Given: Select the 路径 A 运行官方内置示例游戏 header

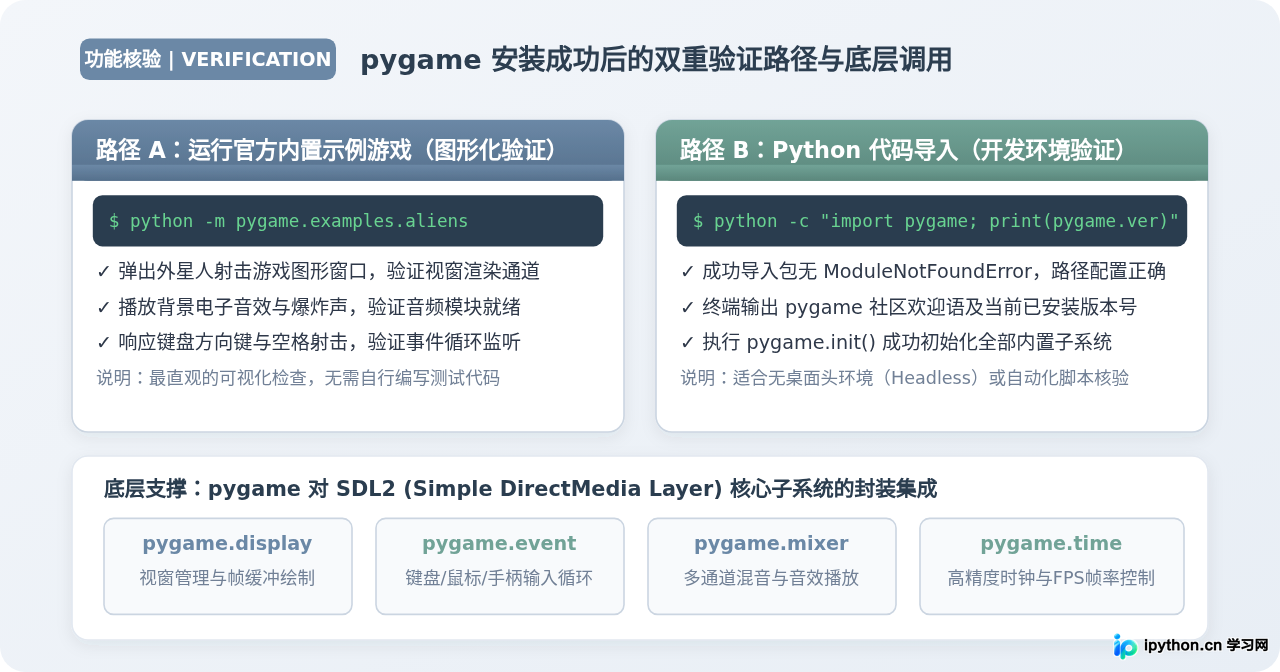Looking at the screenshot, I should [348, 150].
